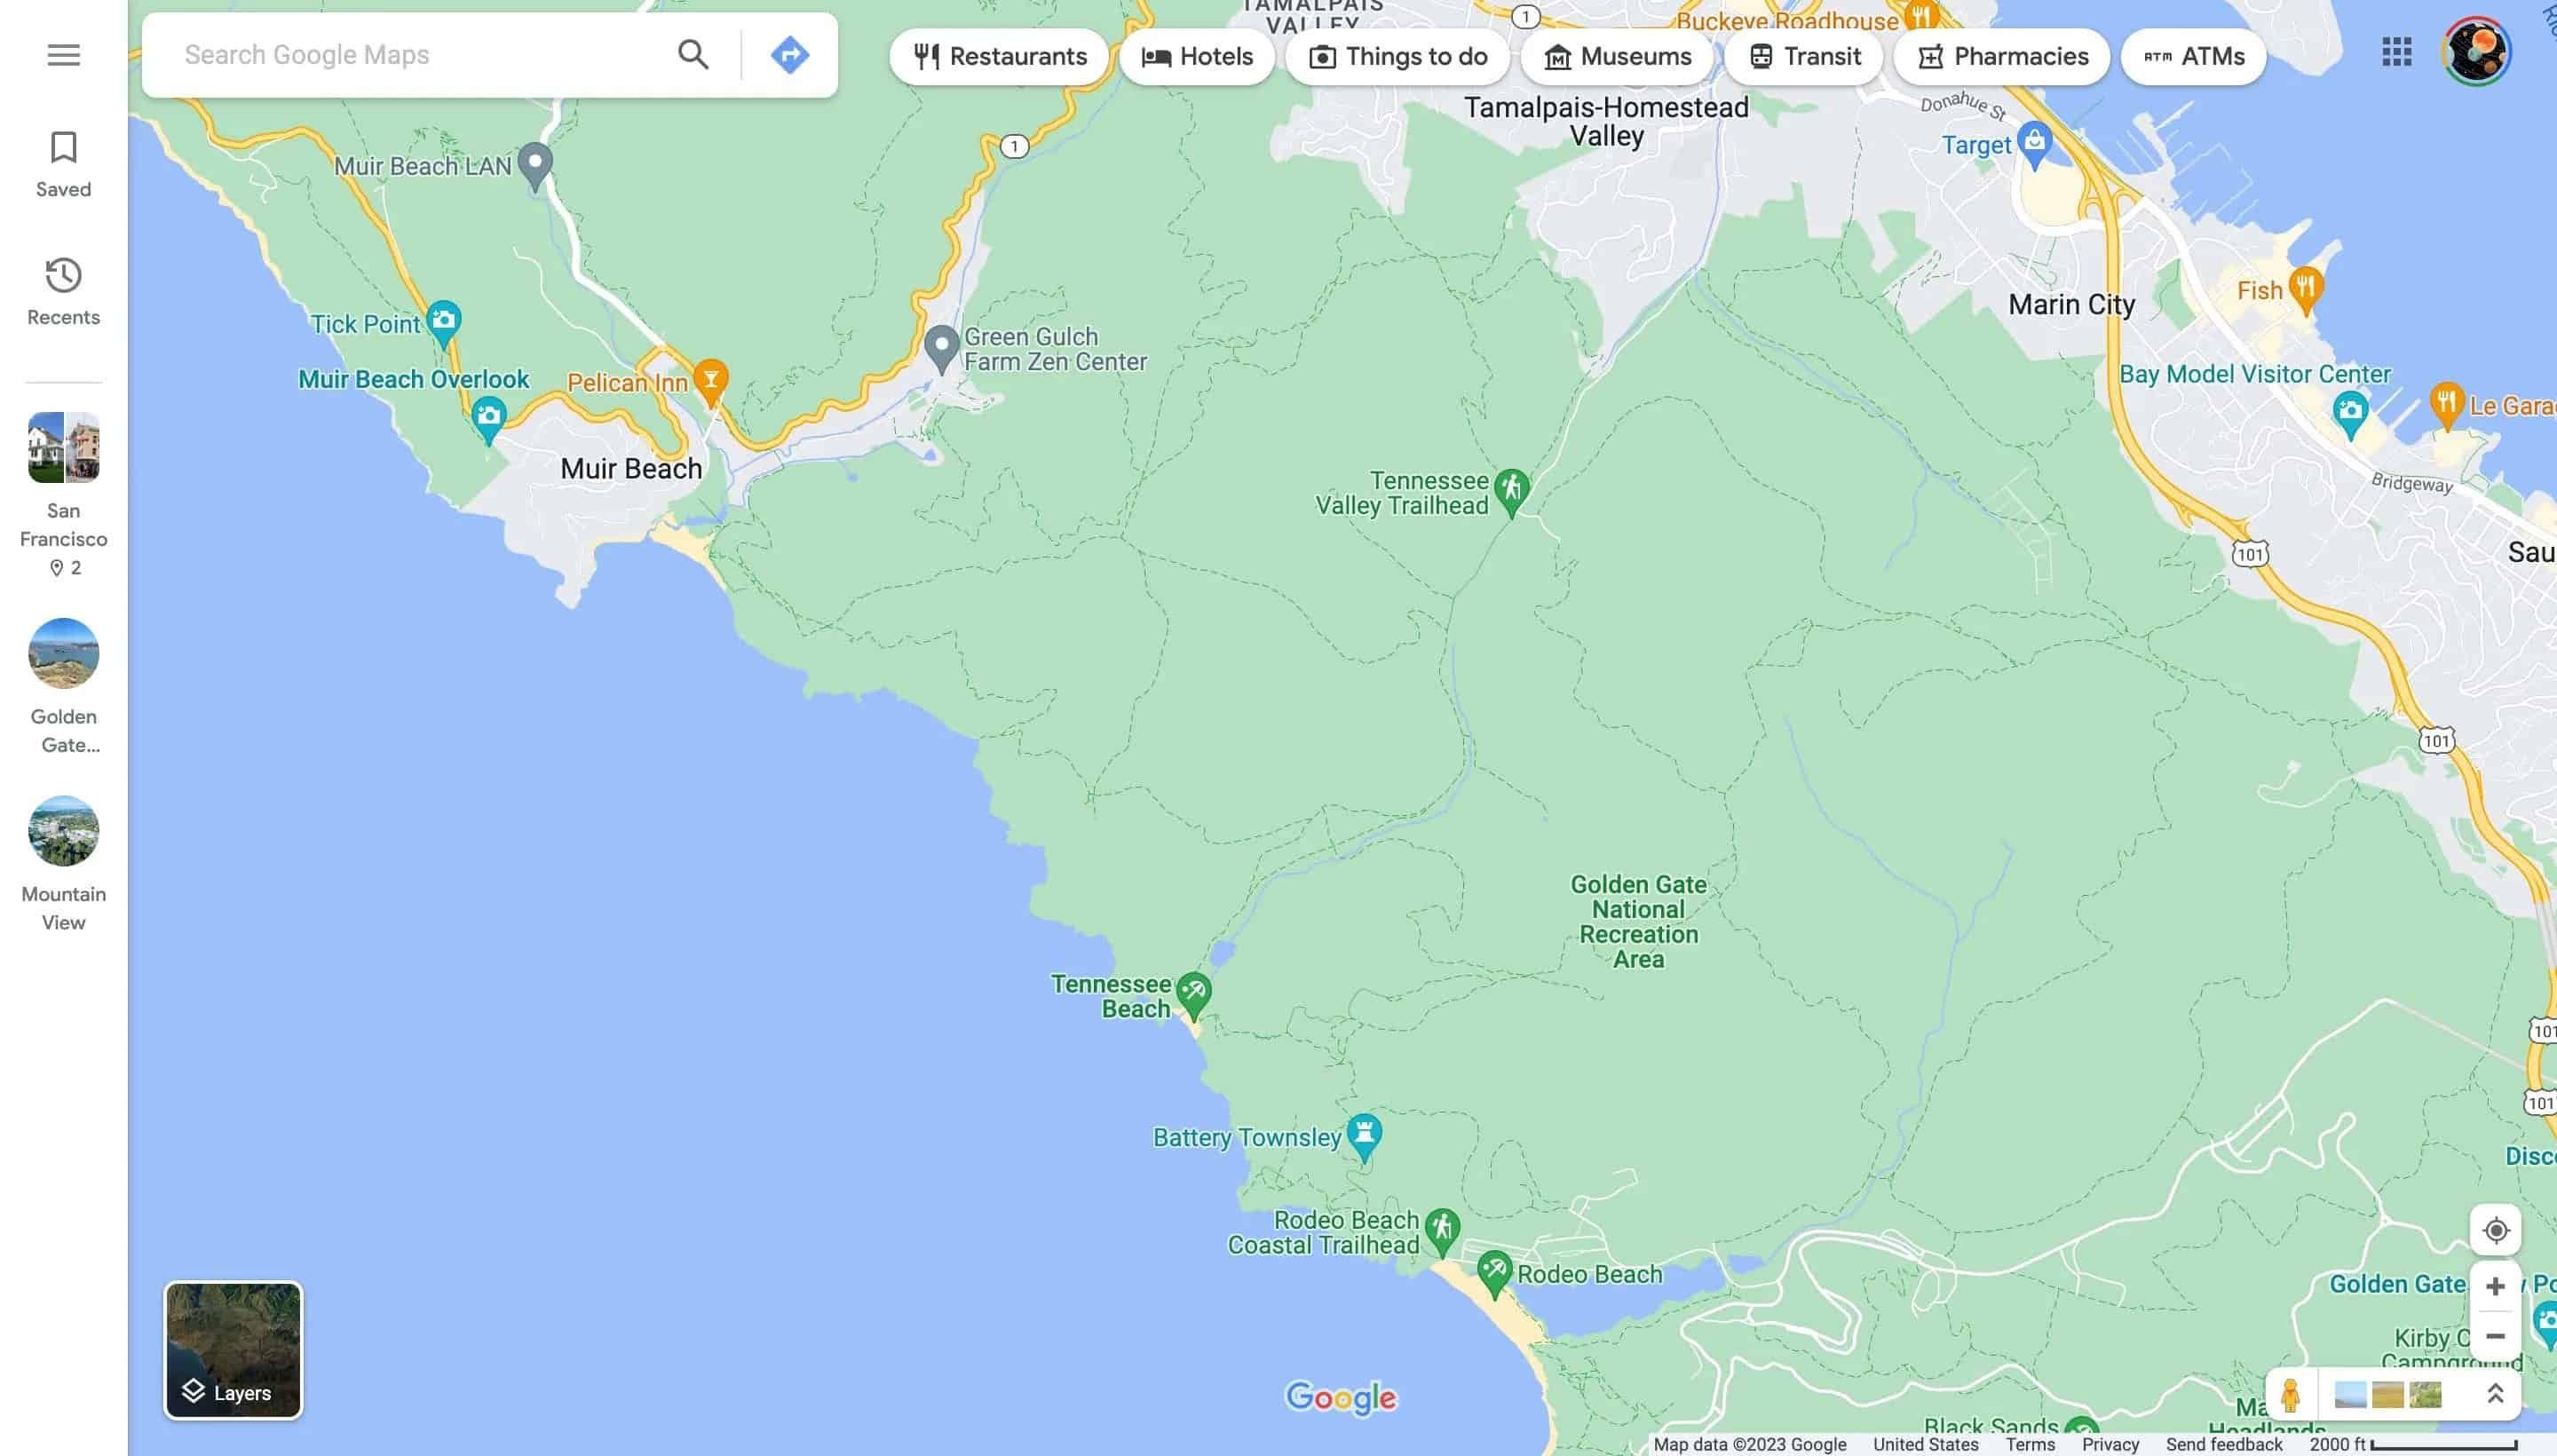Open the Saved places panel
The image size is (2557, 1456).
click(63, 164)
